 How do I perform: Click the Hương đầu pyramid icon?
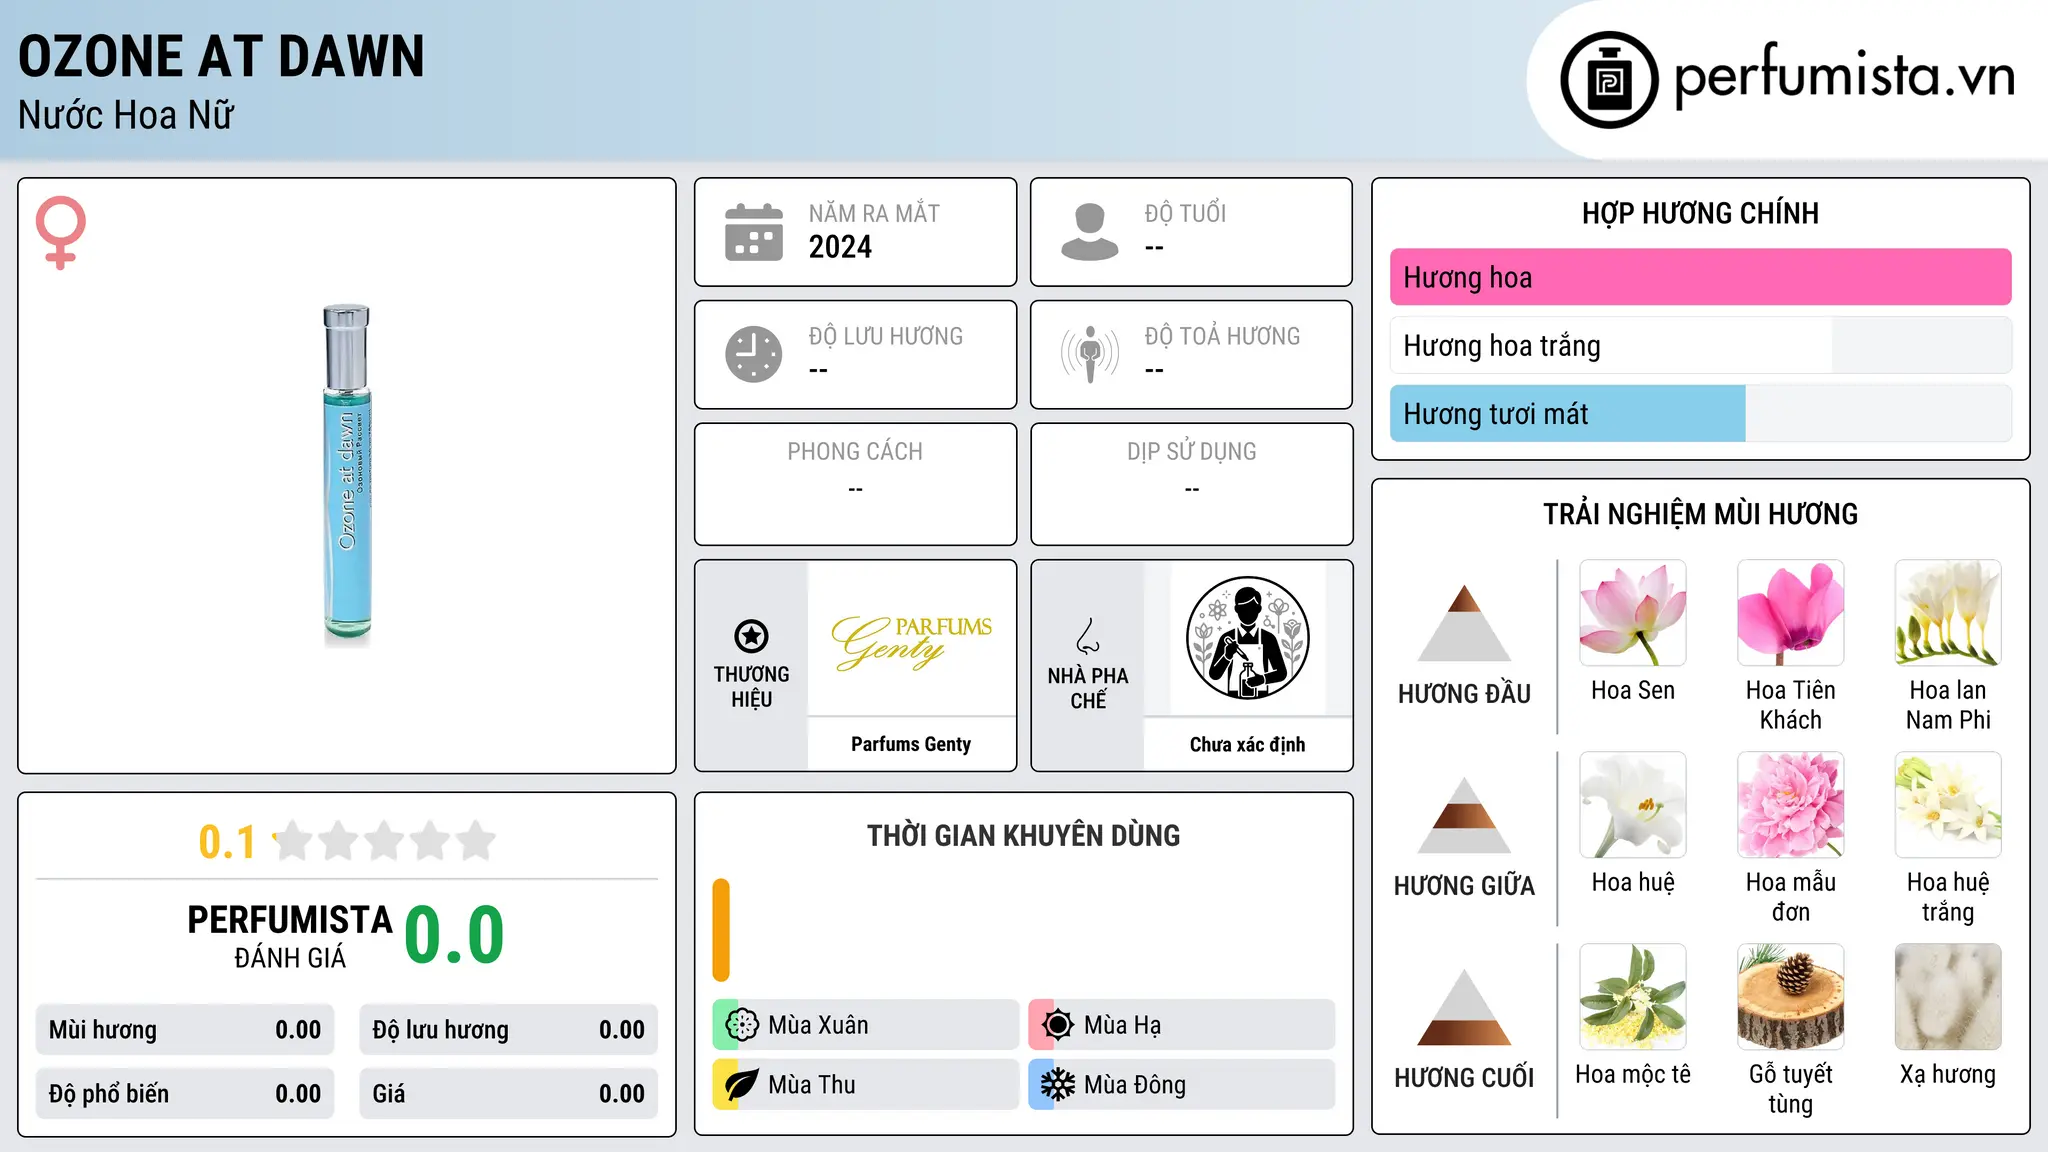click(x=1464, y=623)
